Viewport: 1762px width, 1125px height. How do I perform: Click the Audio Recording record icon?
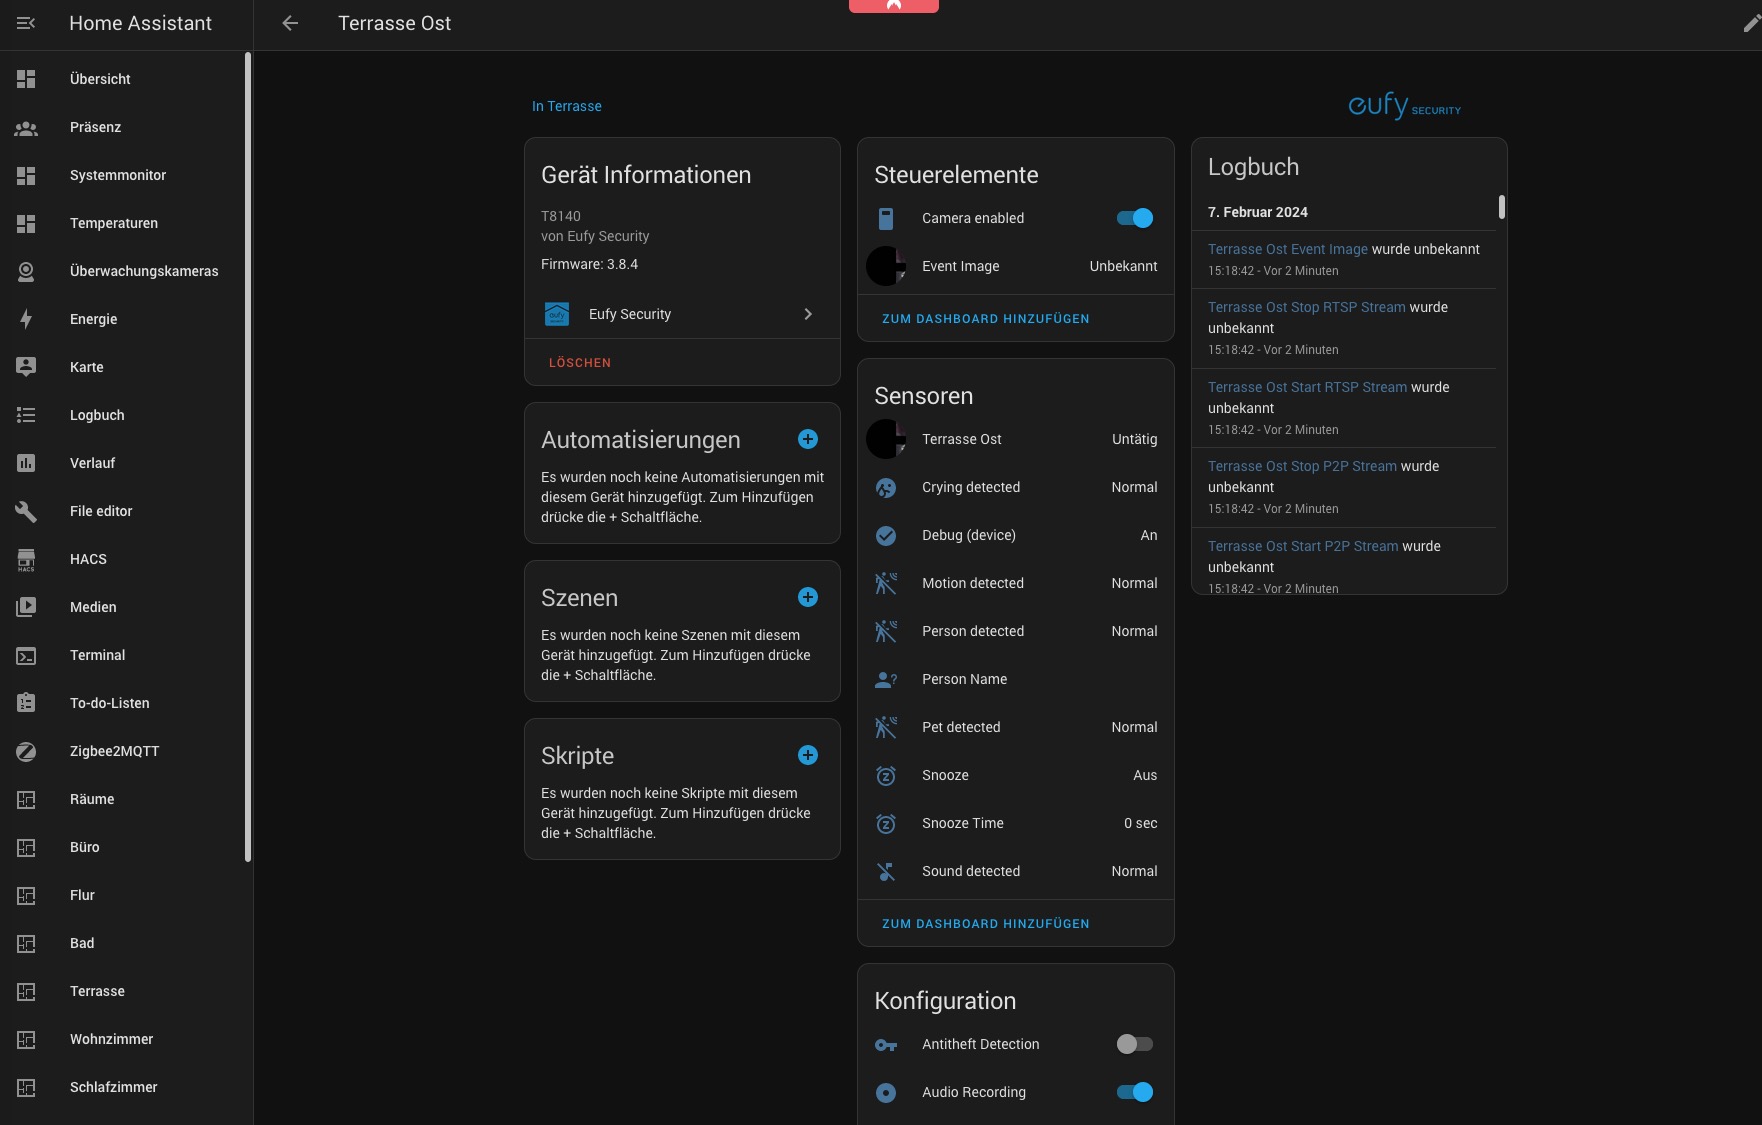pyautogui.click(x=886, y=1093)
